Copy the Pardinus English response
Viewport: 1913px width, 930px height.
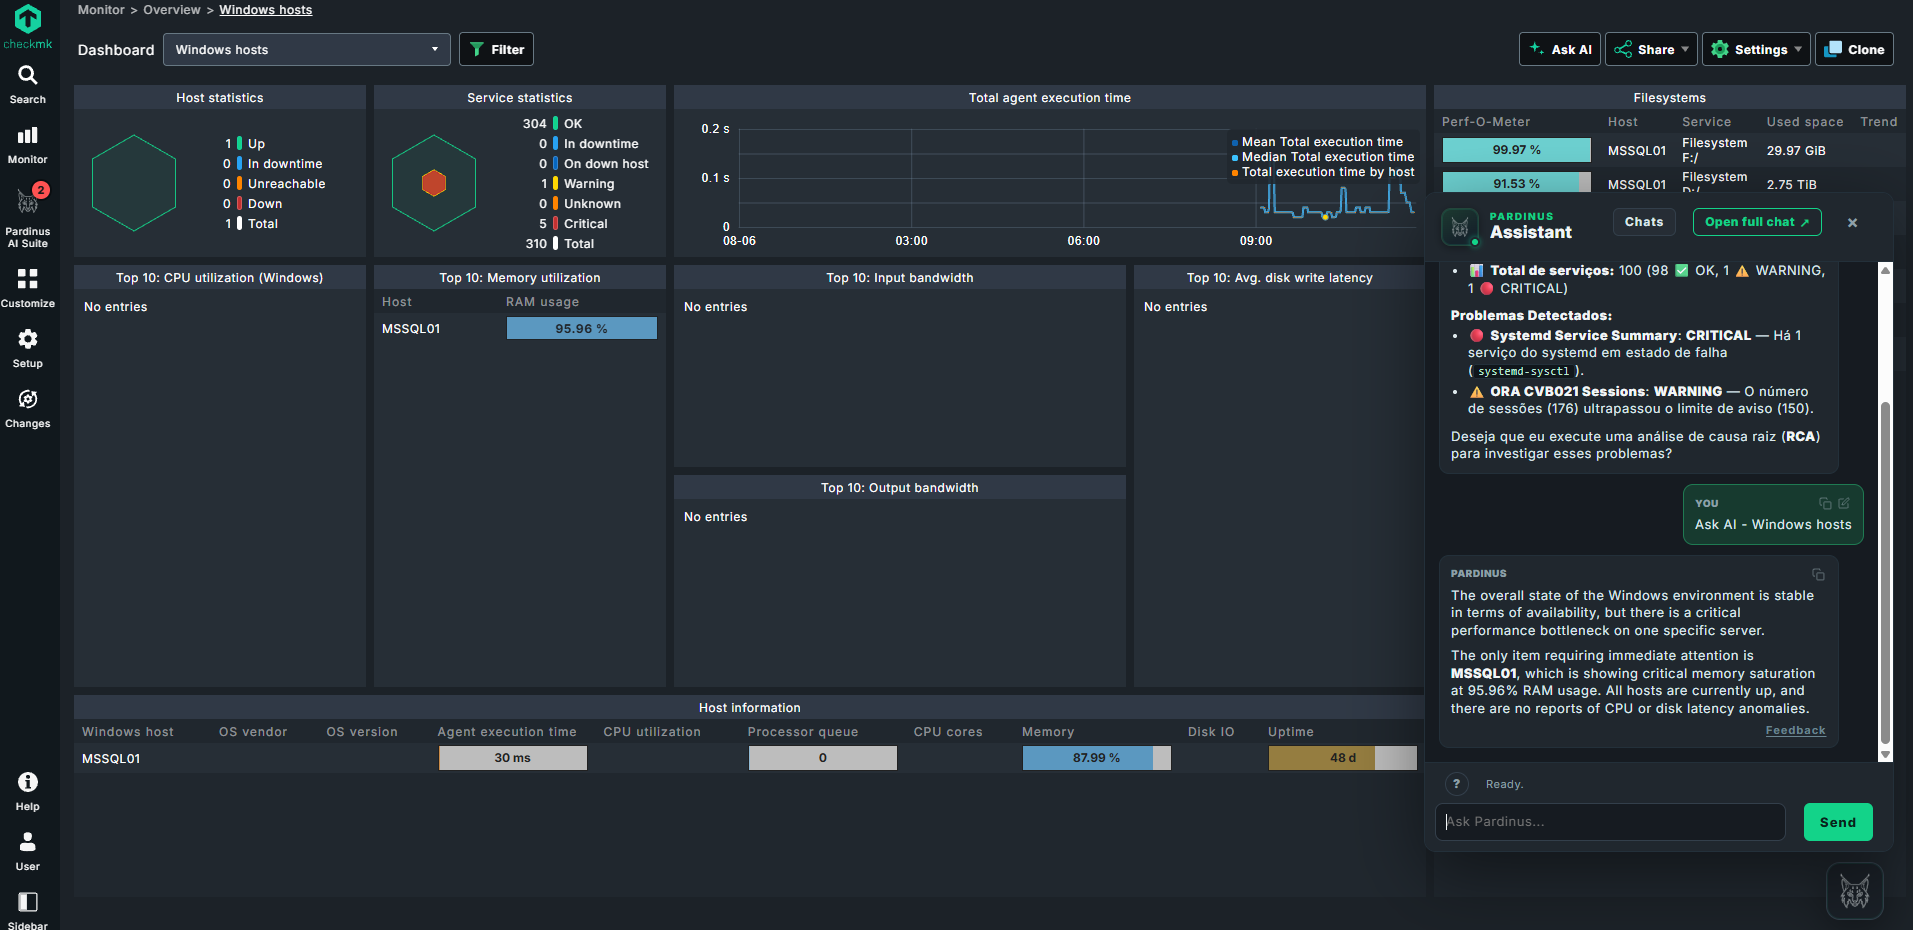(x=1818, y=574)
